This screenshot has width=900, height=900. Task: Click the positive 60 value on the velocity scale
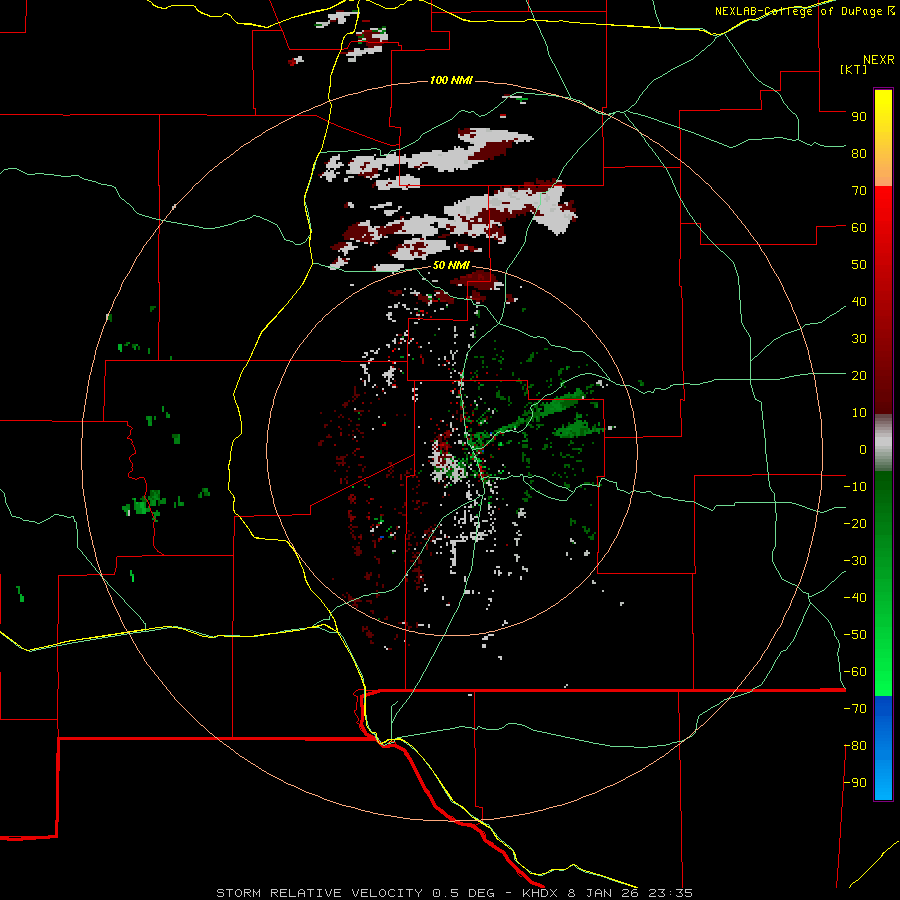(859, 228)
